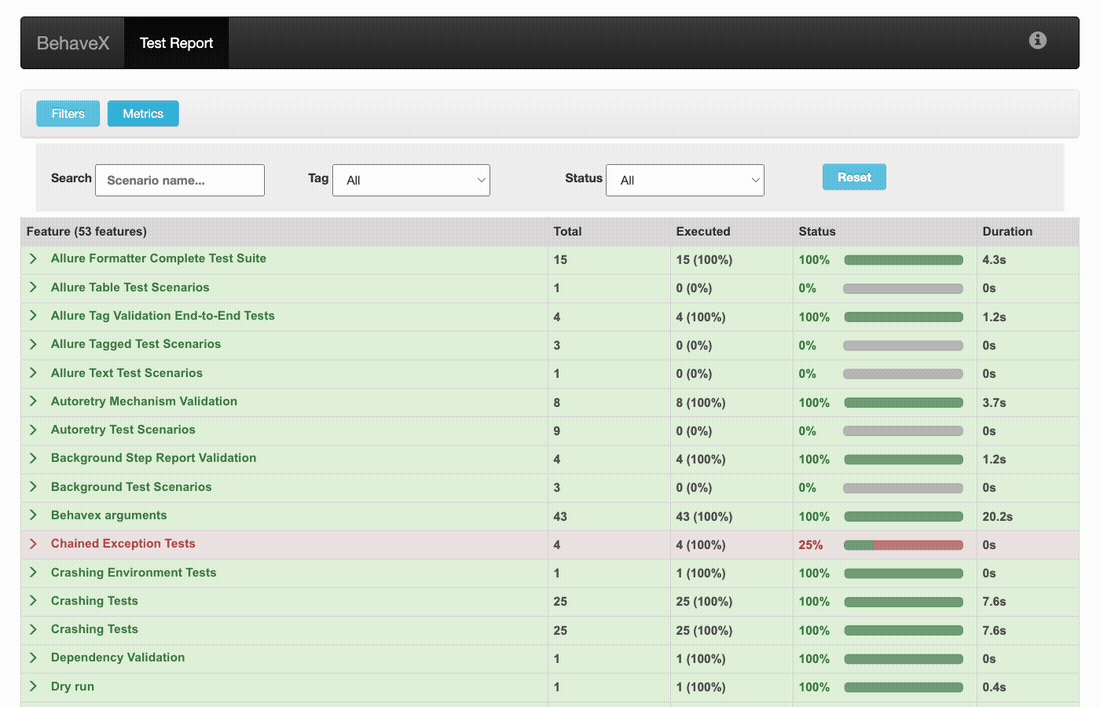Viewport: 1100px width, 707px height.
Task: Open Dependency Validation feature
Action: click(118, 658)
